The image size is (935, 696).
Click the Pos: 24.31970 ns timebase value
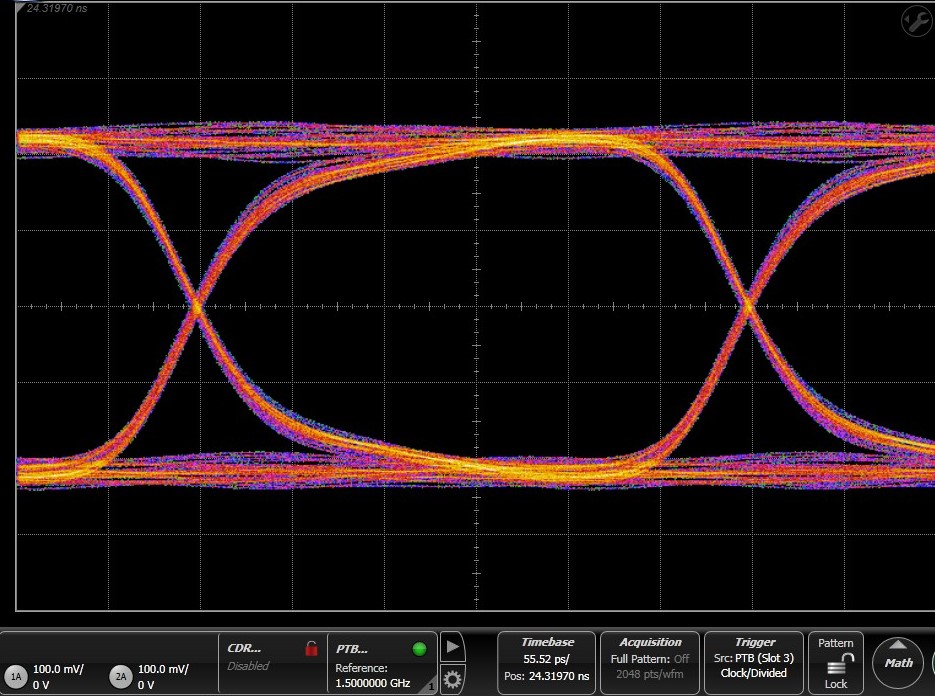[x=547, y=677]
